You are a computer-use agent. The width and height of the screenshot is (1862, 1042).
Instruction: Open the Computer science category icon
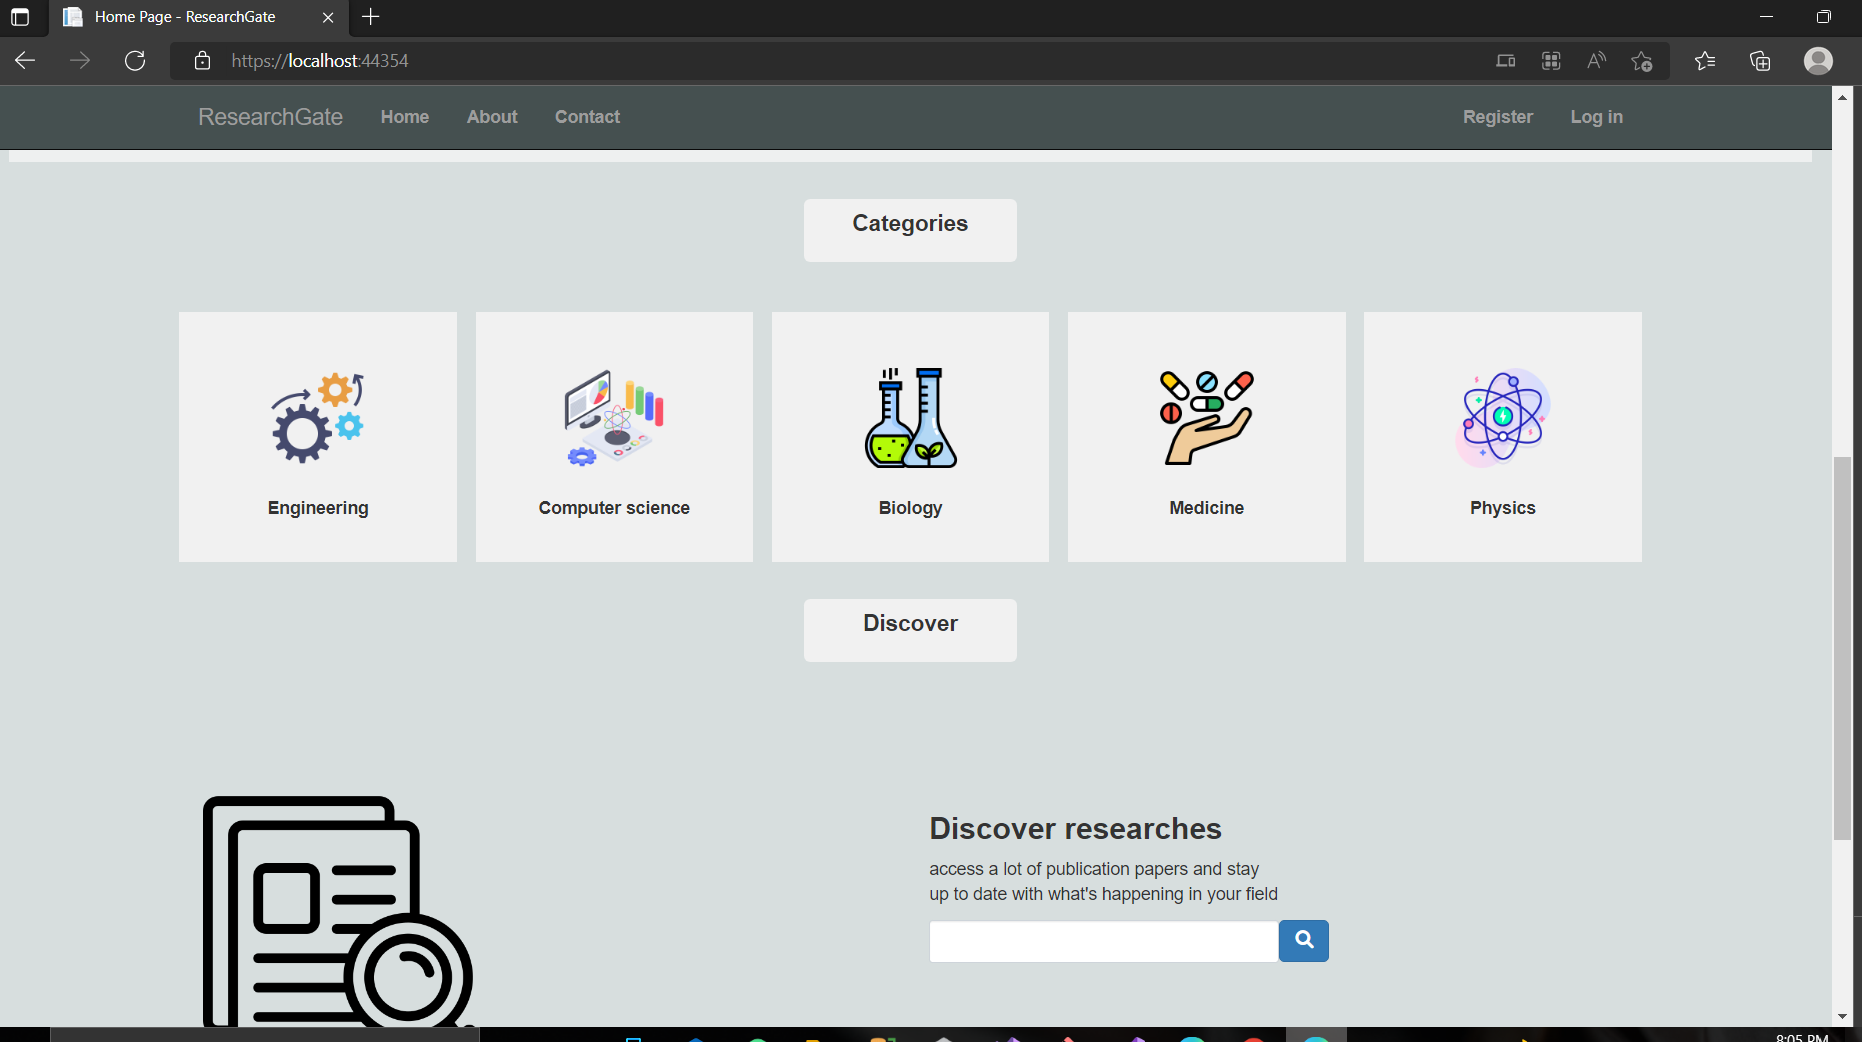(613, 418)
